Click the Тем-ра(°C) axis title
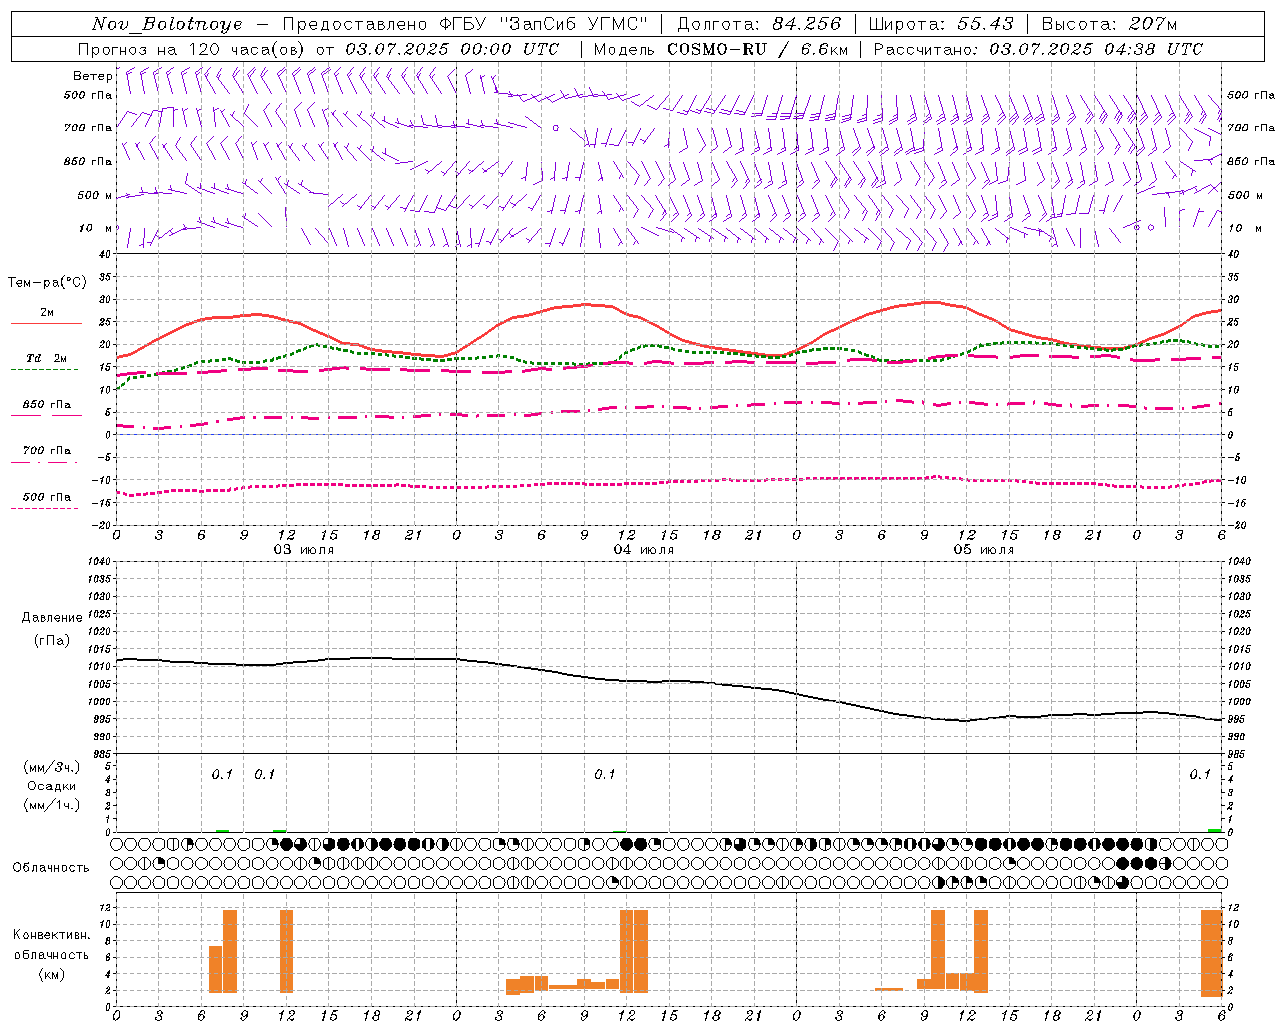Image resolution: width=1280 pixels, height=1024 pixels. coord(47,282)
